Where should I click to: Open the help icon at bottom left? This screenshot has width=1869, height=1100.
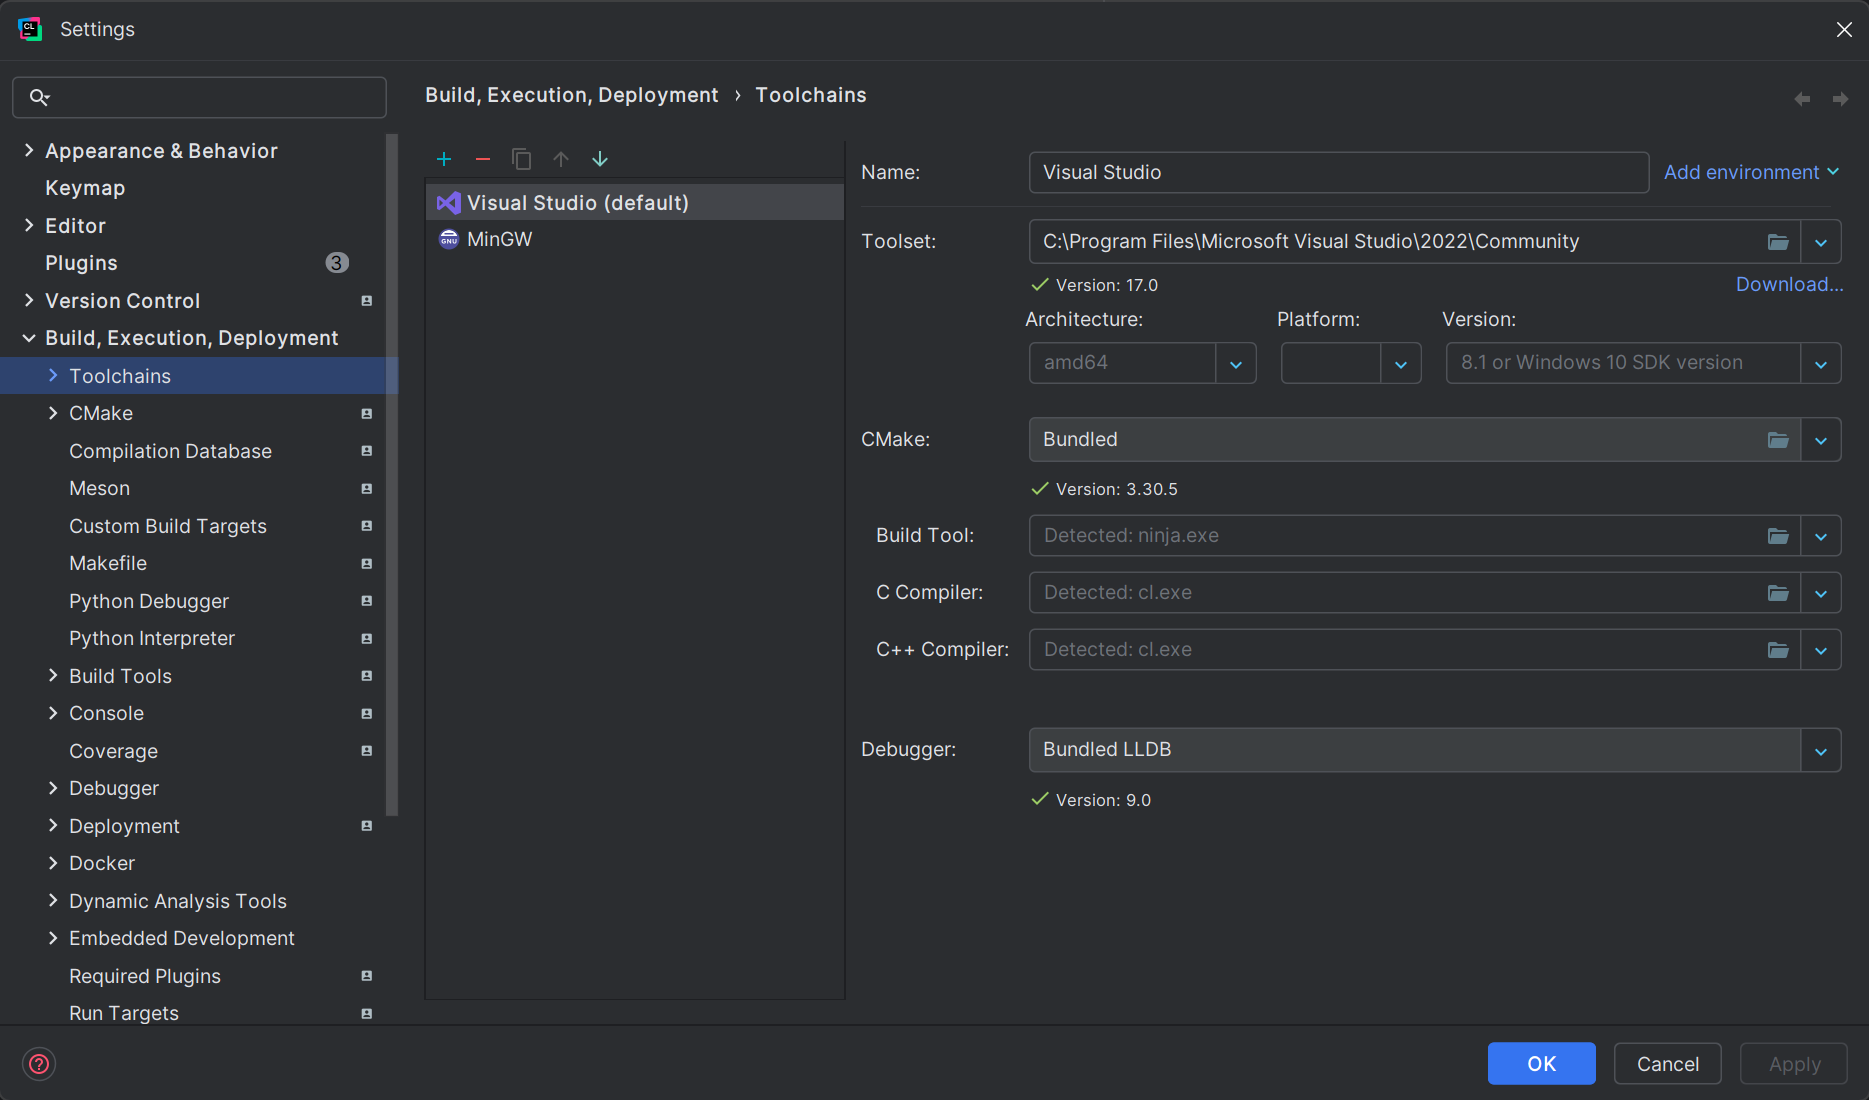click(x=39, y=1063)
